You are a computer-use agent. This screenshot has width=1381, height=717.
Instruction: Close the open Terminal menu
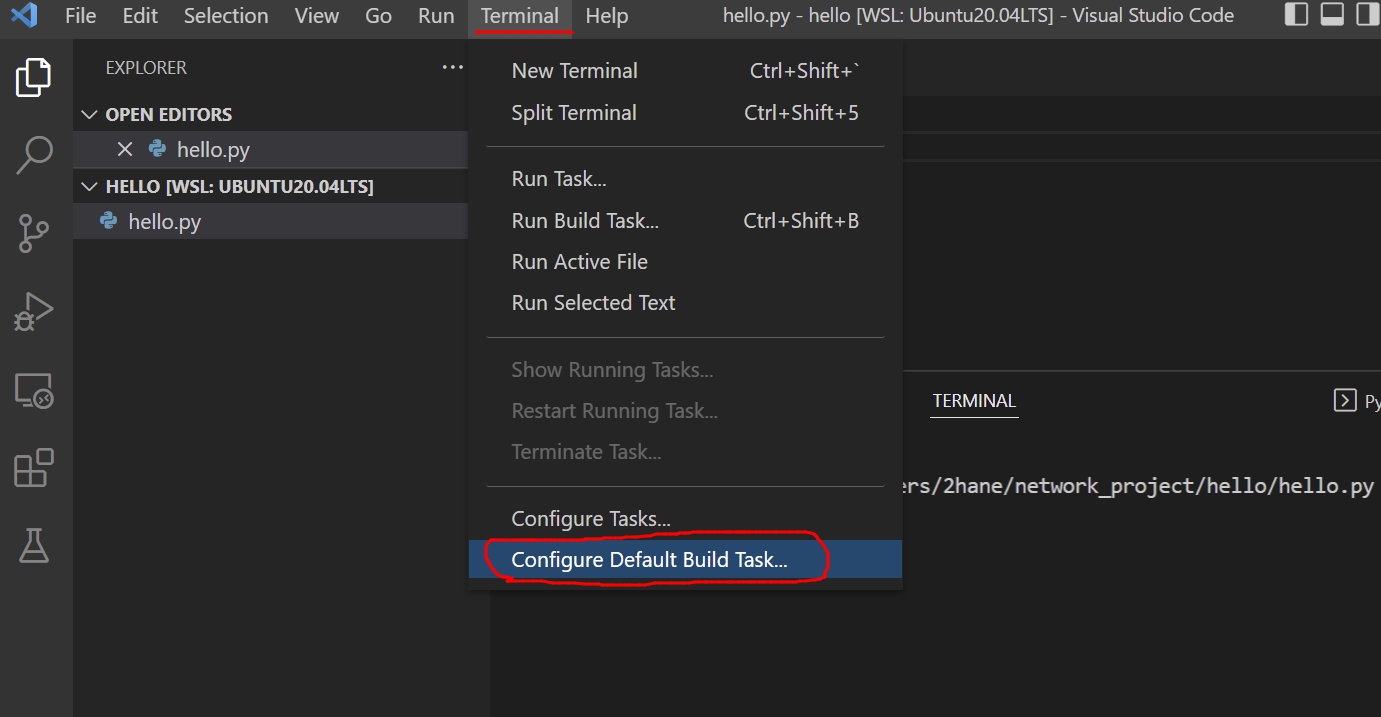pos(520,16)
